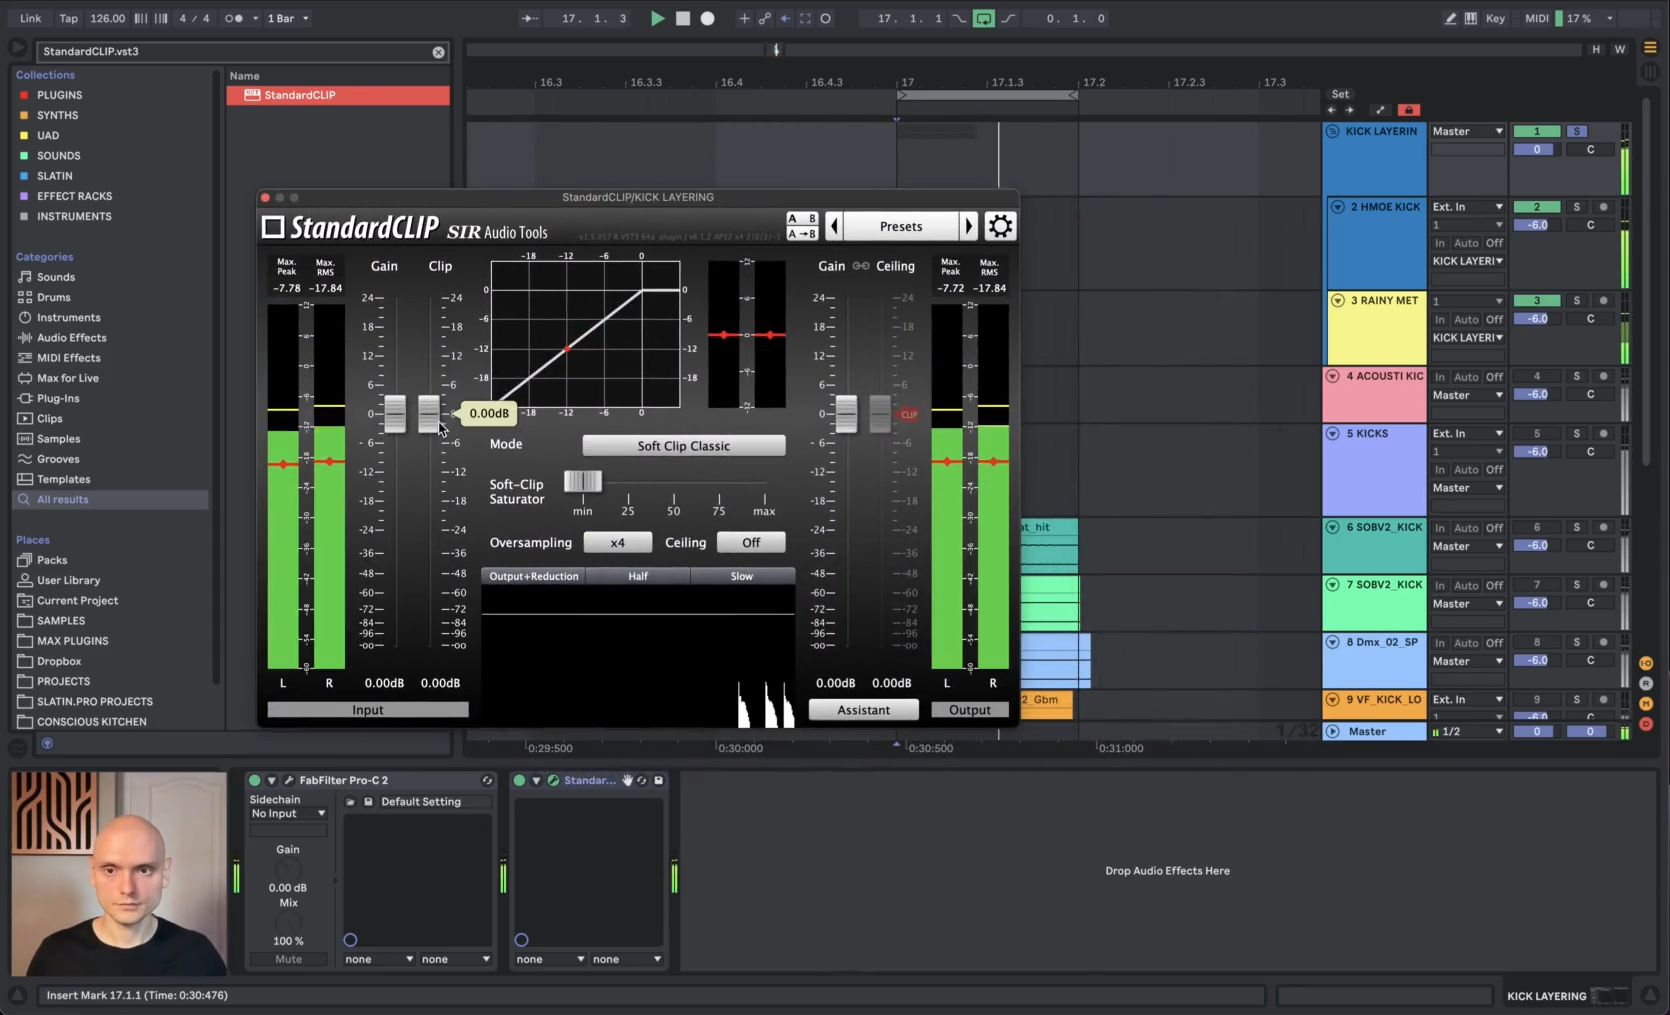The height and width of the screenshot is (1015, 1670).
Task: Click the folder icon next to Default Setting
Action: (x=351, y=801)
